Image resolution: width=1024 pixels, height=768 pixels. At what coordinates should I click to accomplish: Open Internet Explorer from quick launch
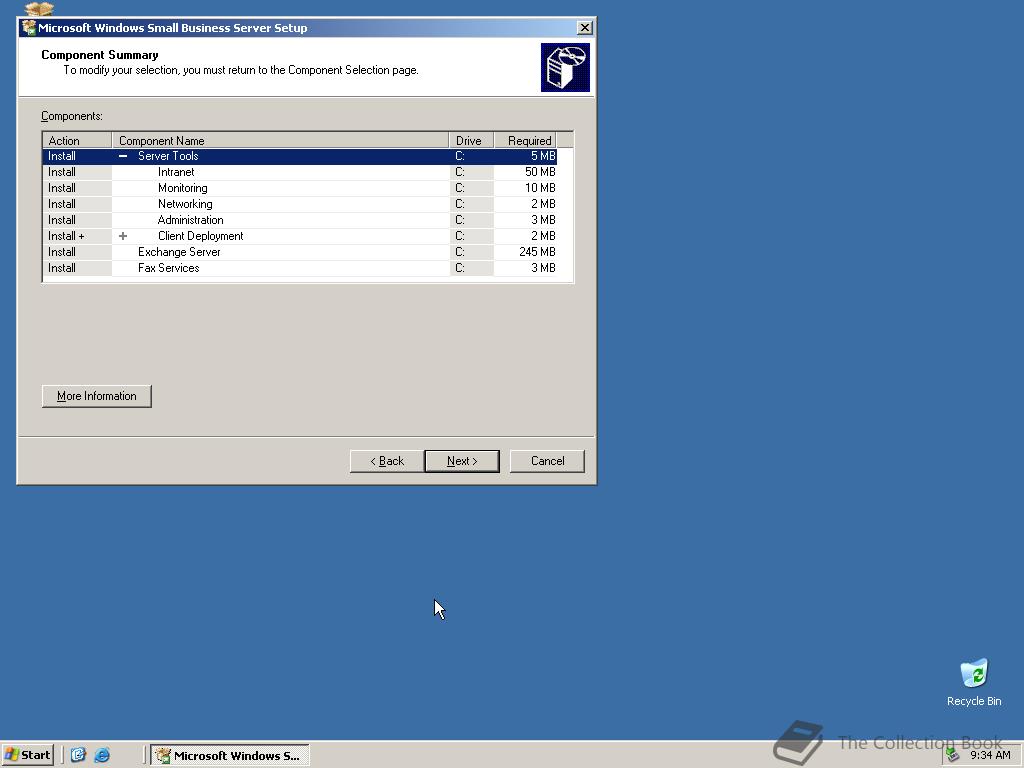(x=102, y=755)
